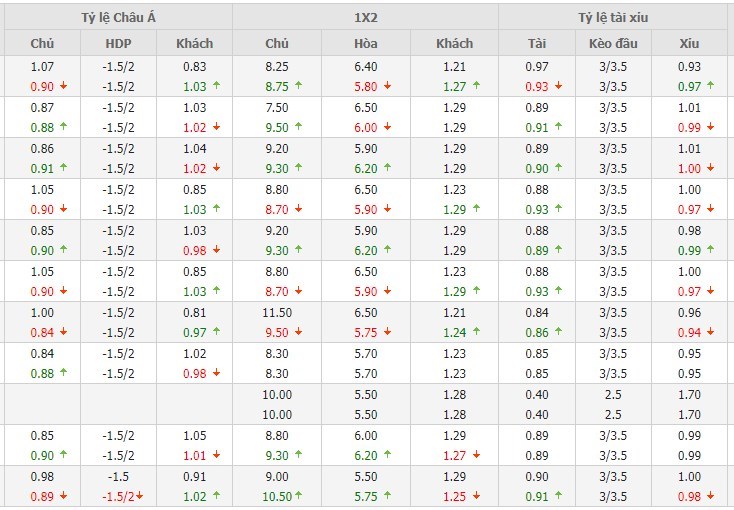Click the 9.00 home win odds
Viewport: 734px width, 510px height.
click(x=277, y=476)
